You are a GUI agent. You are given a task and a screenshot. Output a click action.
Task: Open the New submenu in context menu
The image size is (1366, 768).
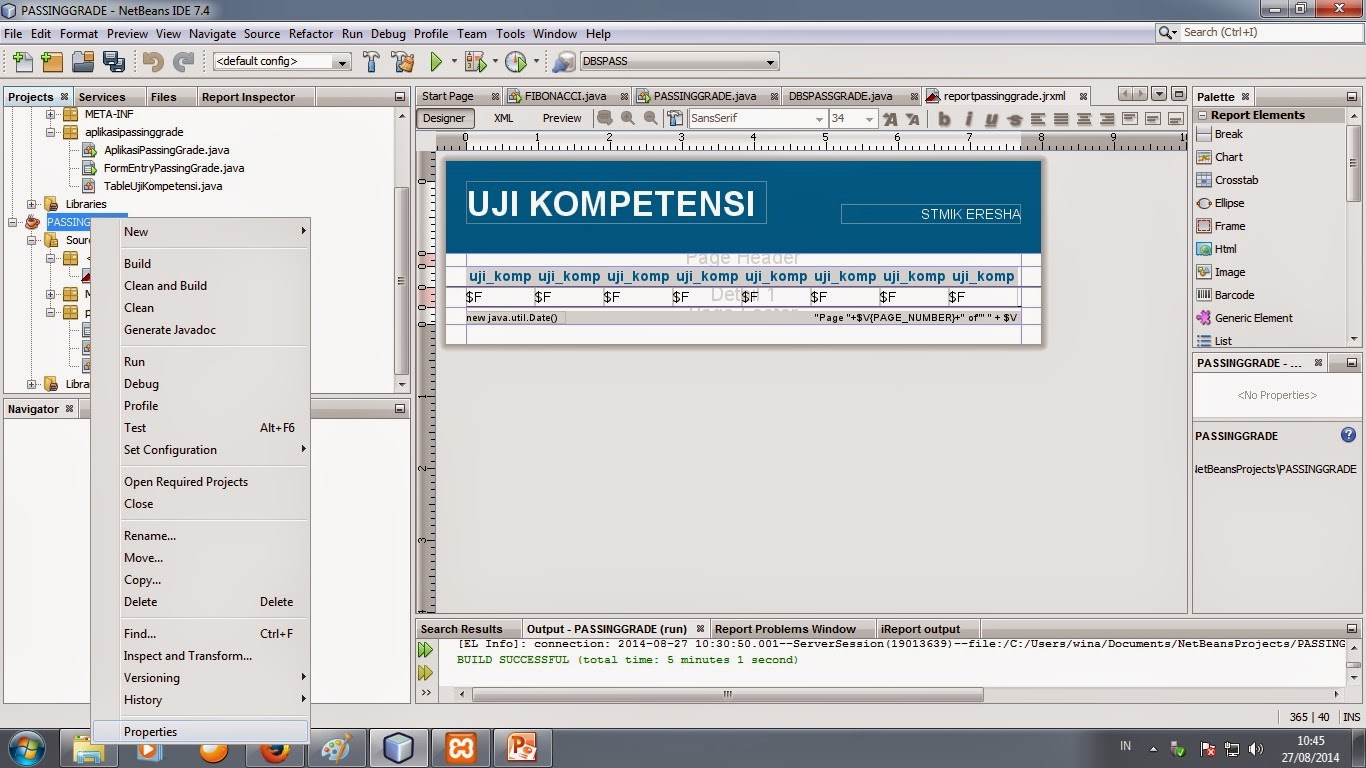(200, 232)
